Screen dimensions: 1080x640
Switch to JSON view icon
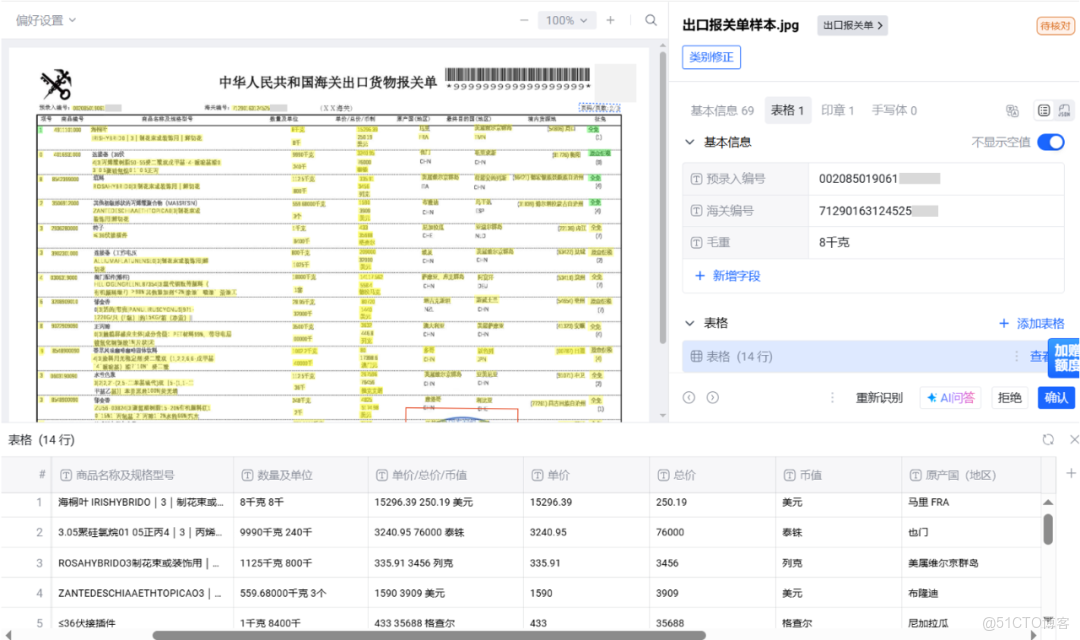pos(1064,111)
